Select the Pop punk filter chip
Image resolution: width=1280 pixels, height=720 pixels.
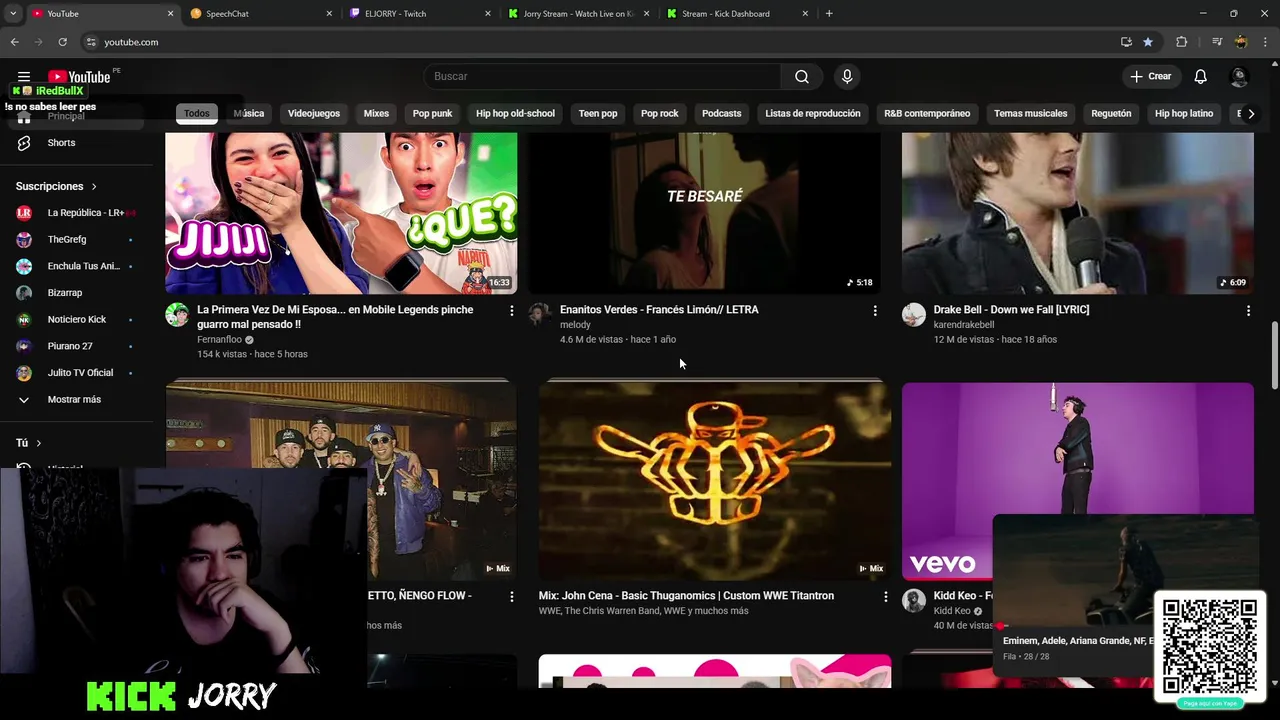433,113
